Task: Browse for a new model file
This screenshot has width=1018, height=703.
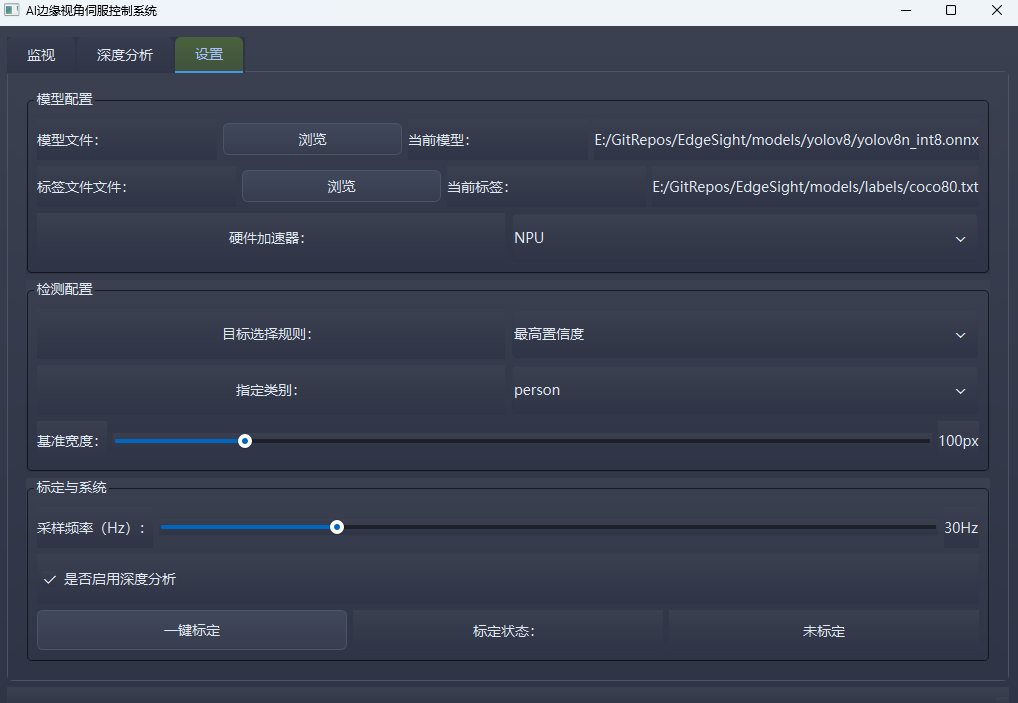Action: (x=312, y=139)
